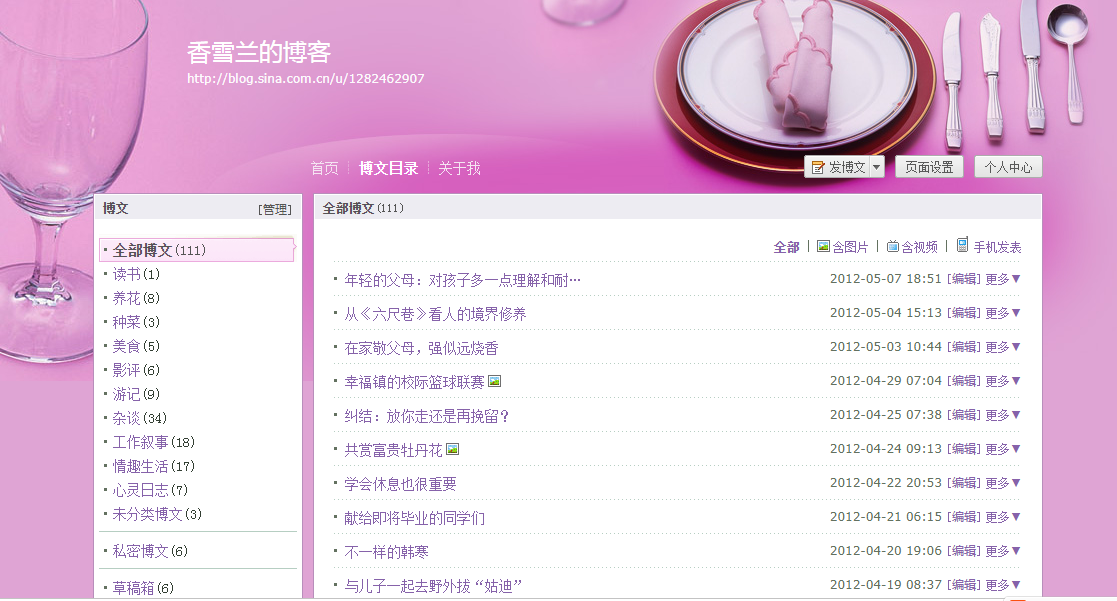1117x601 pixels.
Task: Open post 学会休息也很重要
Action: tap(400, 484)
